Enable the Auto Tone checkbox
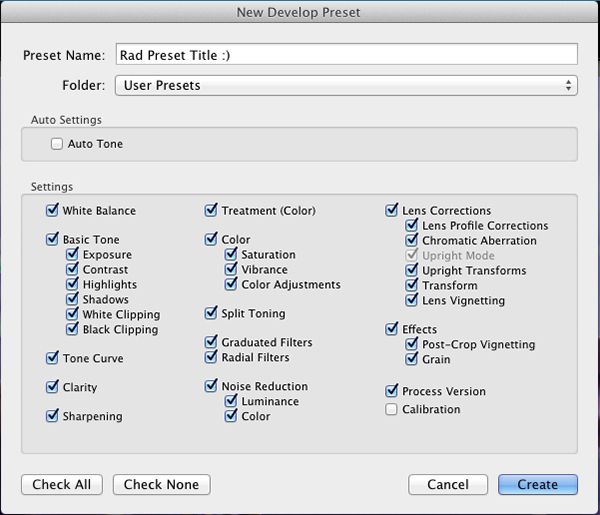Screen dimensions: 600x515 click(x=57, y=144)
